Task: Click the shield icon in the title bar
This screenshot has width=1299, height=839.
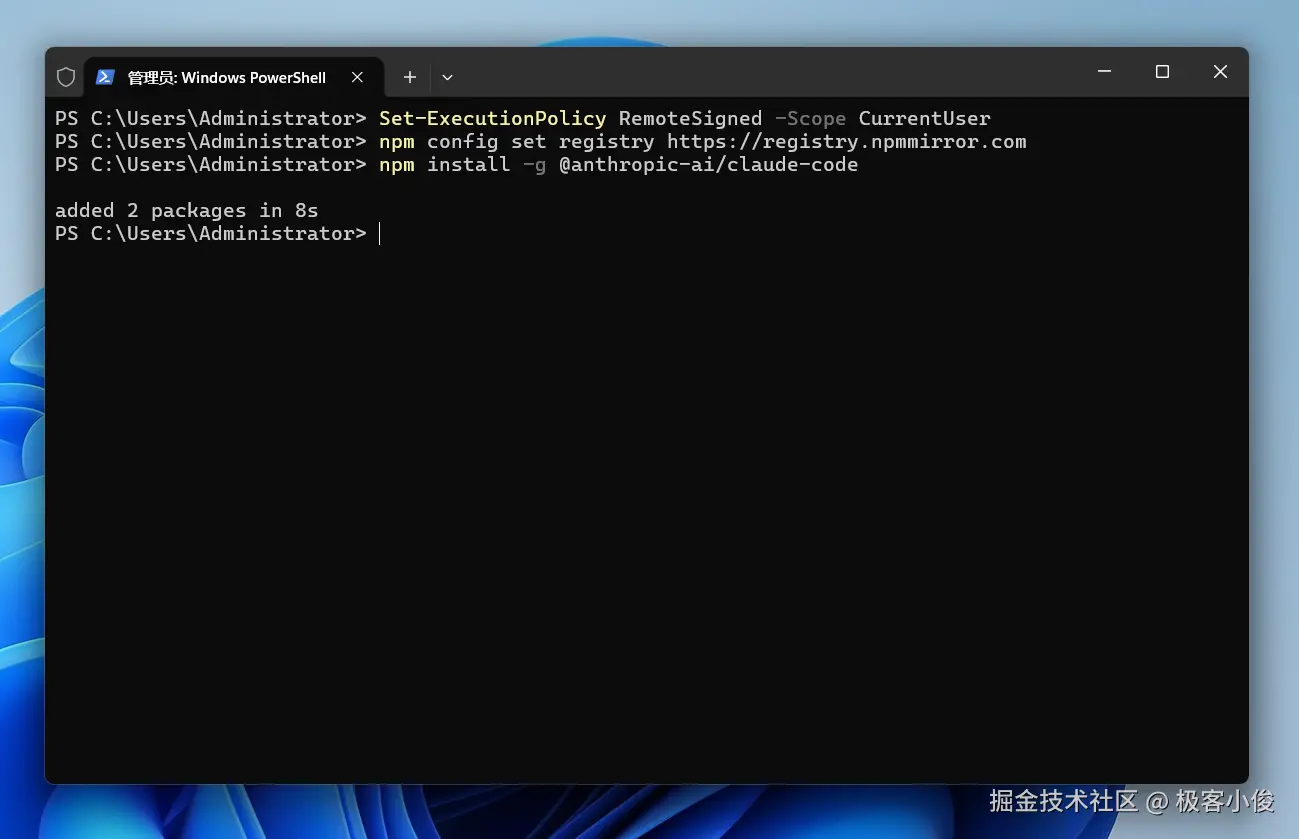Action: point(66,77)
